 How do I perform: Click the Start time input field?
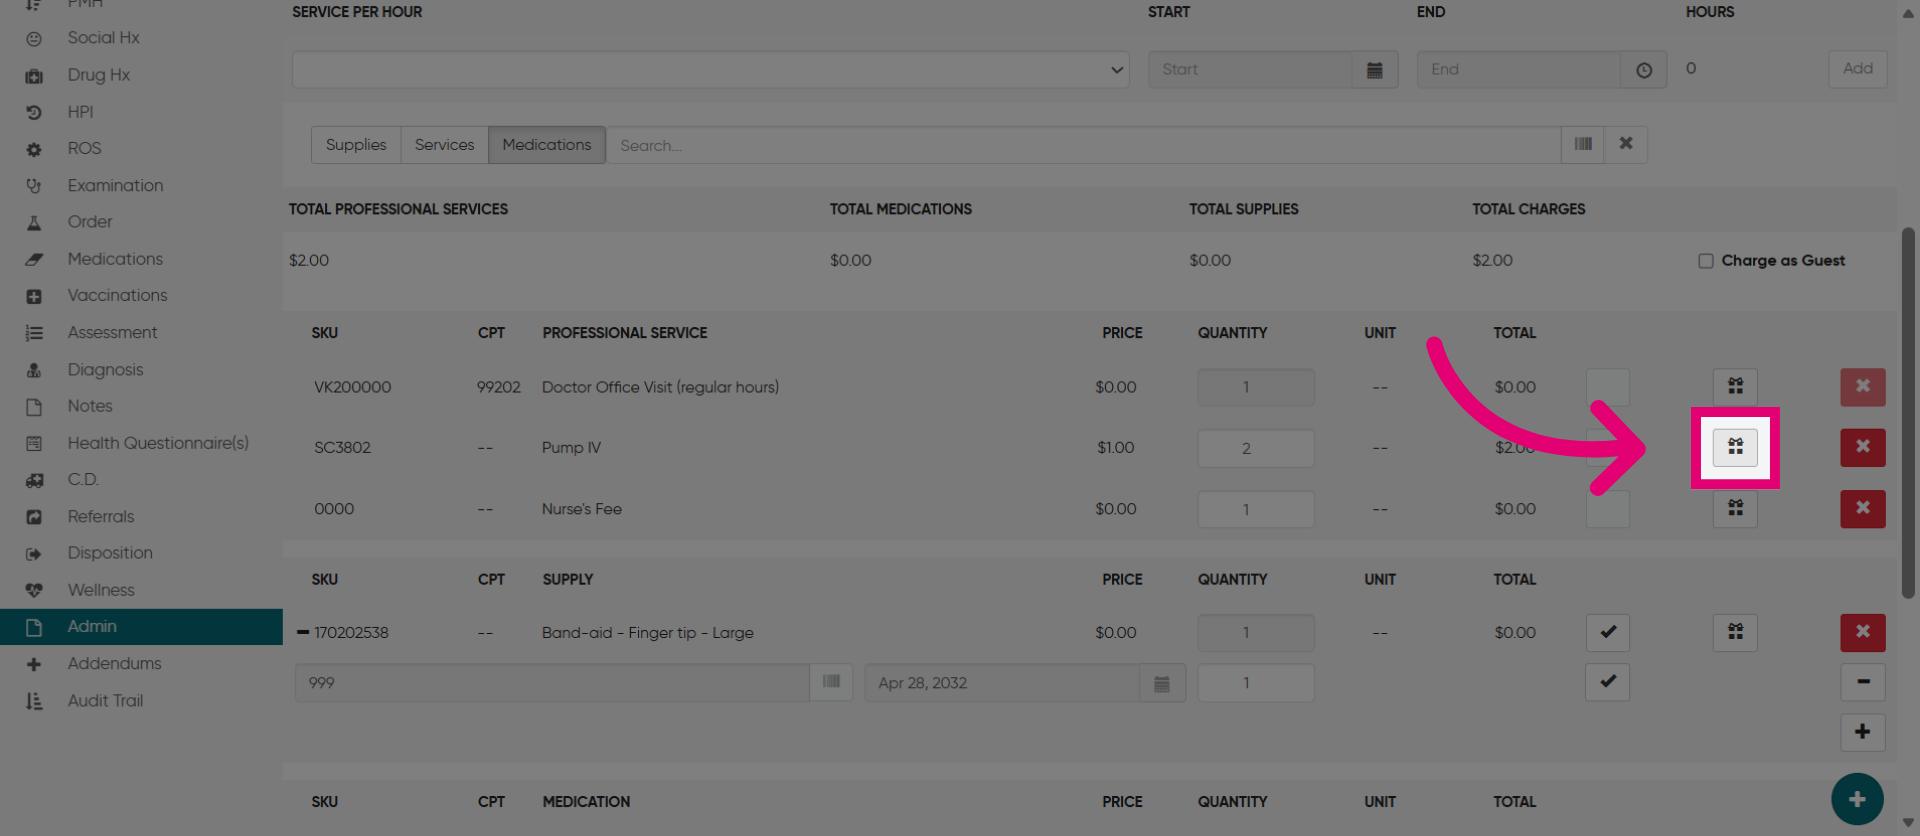(1250, 70)
